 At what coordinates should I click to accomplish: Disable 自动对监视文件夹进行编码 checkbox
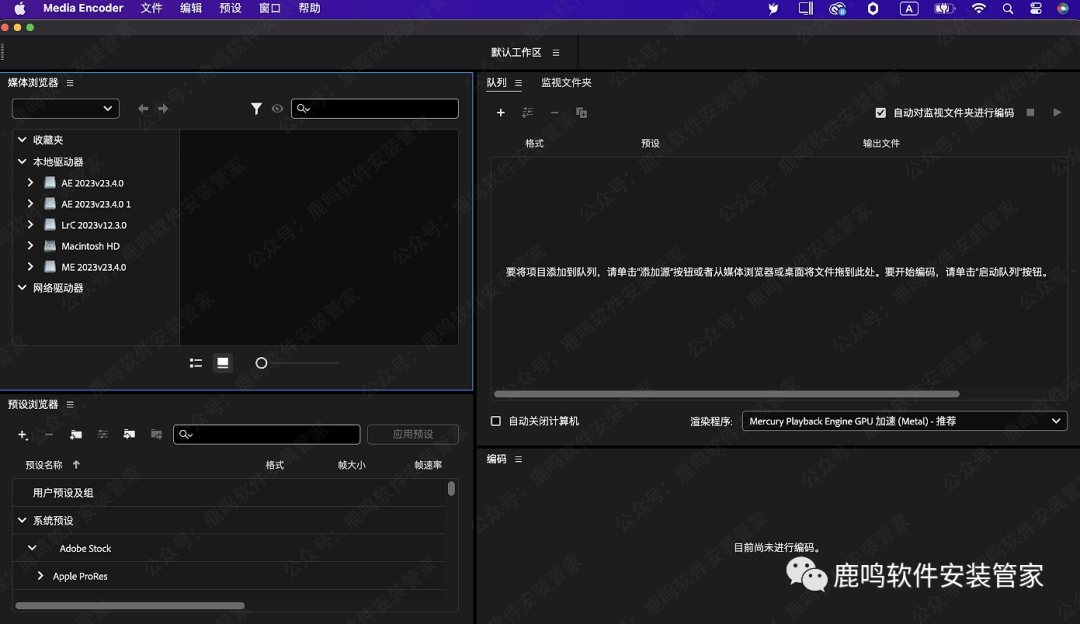pyautogui.click(x=881, y=112)
